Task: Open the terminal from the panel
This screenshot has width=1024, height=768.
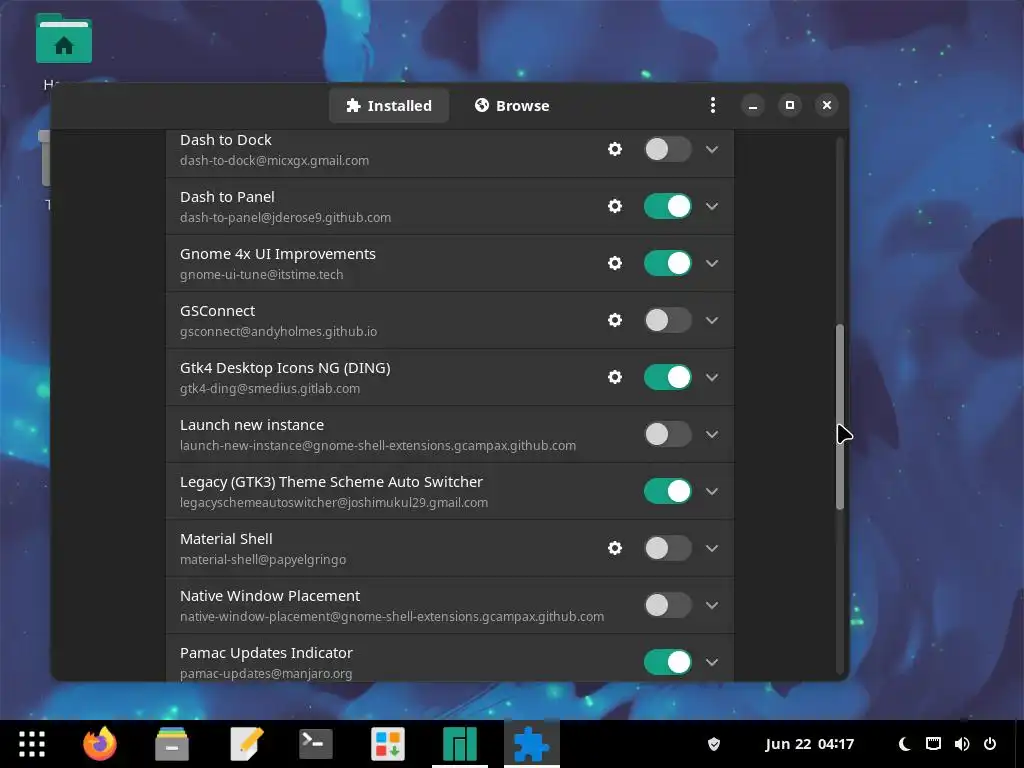Action: point(316,744)
